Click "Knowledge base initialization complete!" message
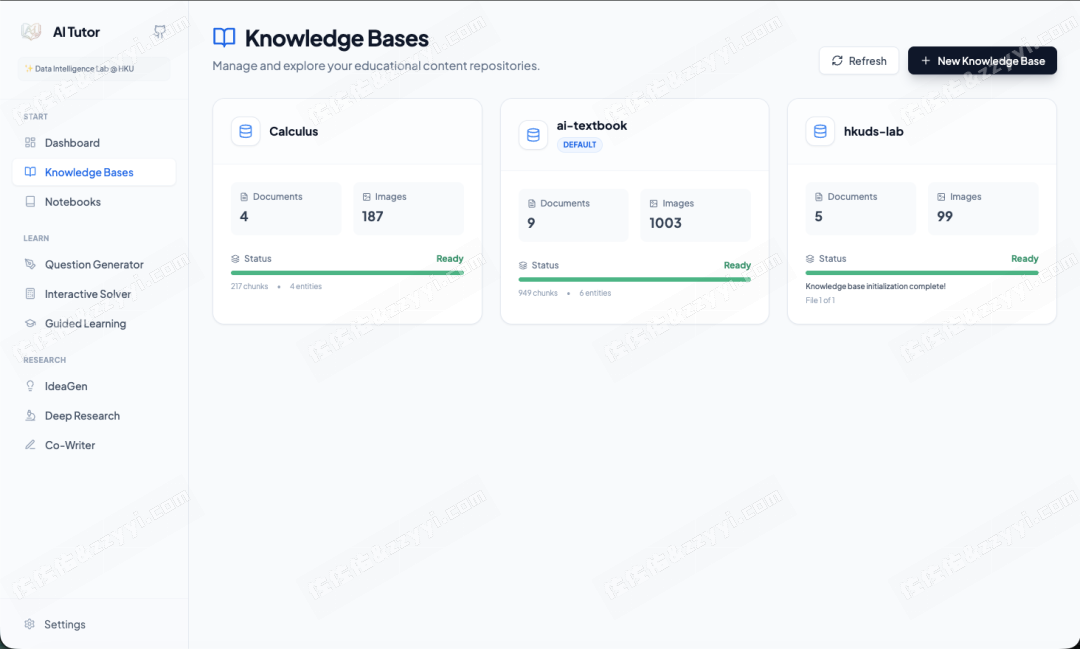Screen dimensions: 1080x649 click(x=875, y=287)
